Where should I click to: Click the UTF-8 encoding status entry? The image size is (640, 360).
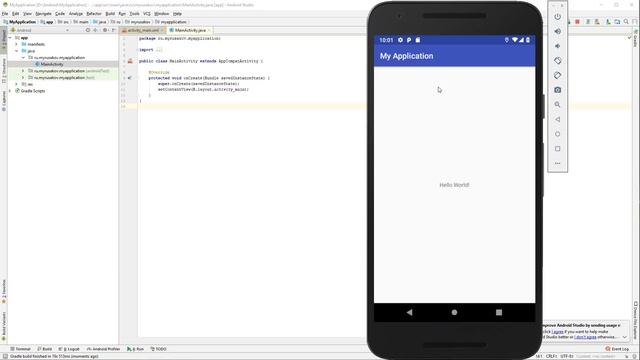click(x=566, y=356)
